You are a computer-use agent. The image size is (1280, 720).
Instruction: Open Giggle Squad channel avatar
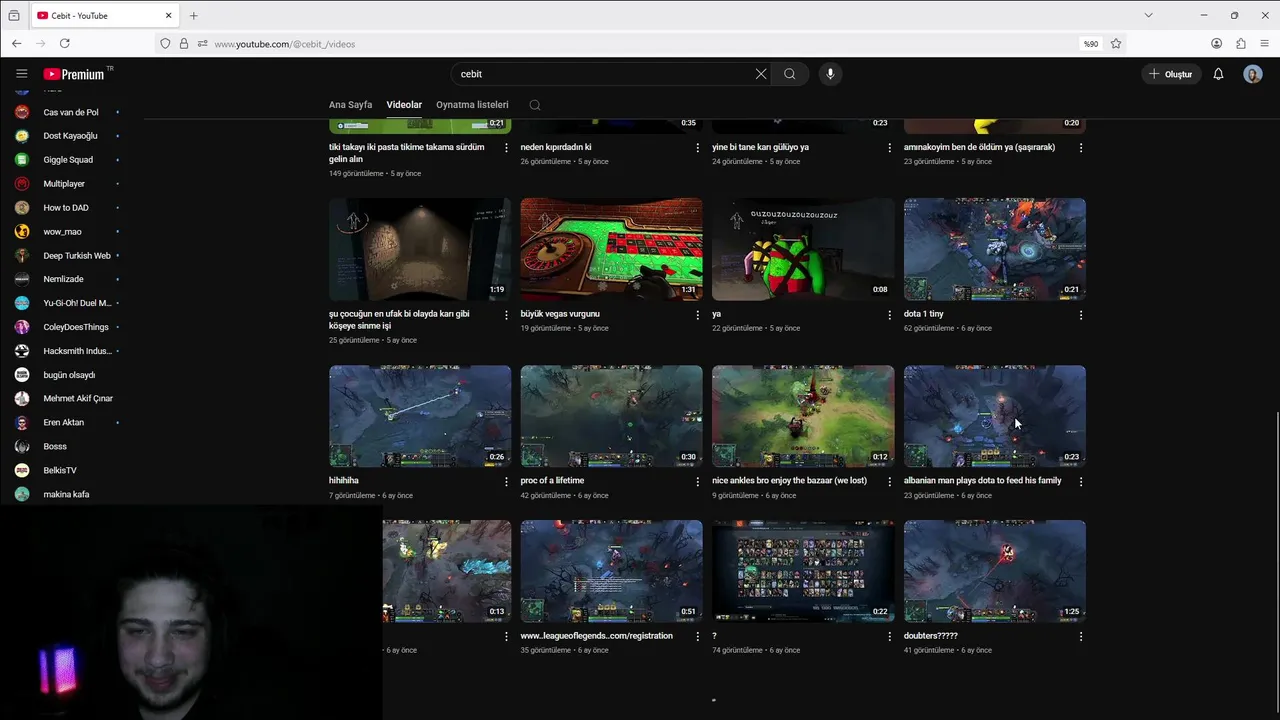click(x=22, y=160)
